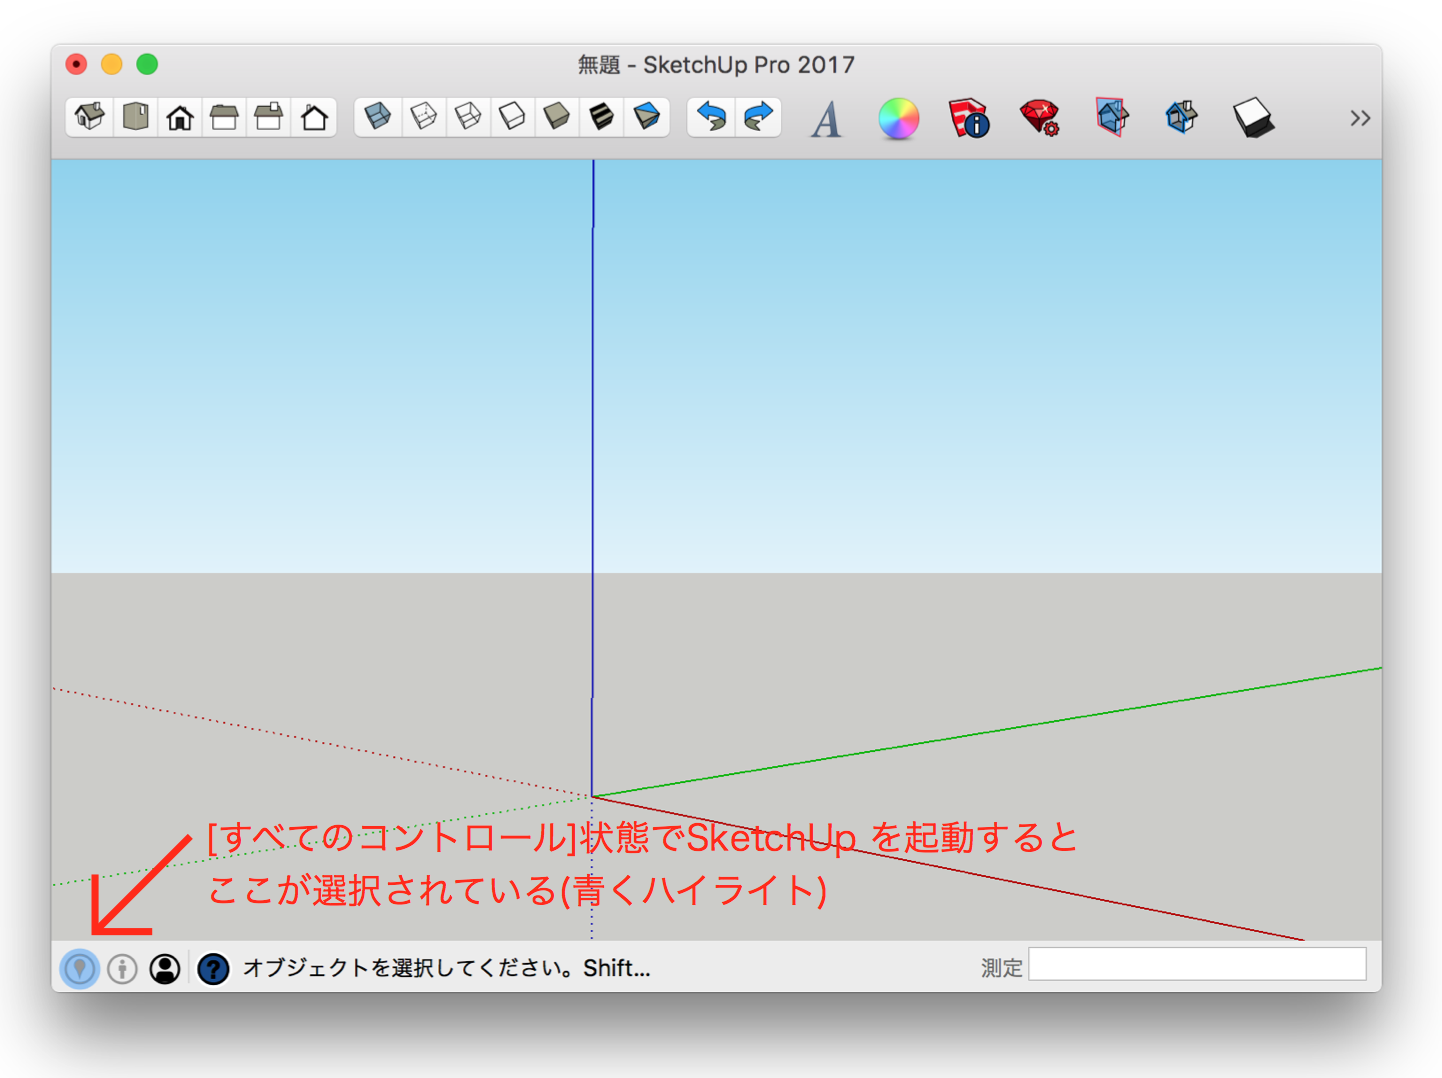Click the window title 無題 - SketchUp Pro 2017
Viewport: 1442px width, 1078px height.
pyautogui.click(x=716, y=65)
